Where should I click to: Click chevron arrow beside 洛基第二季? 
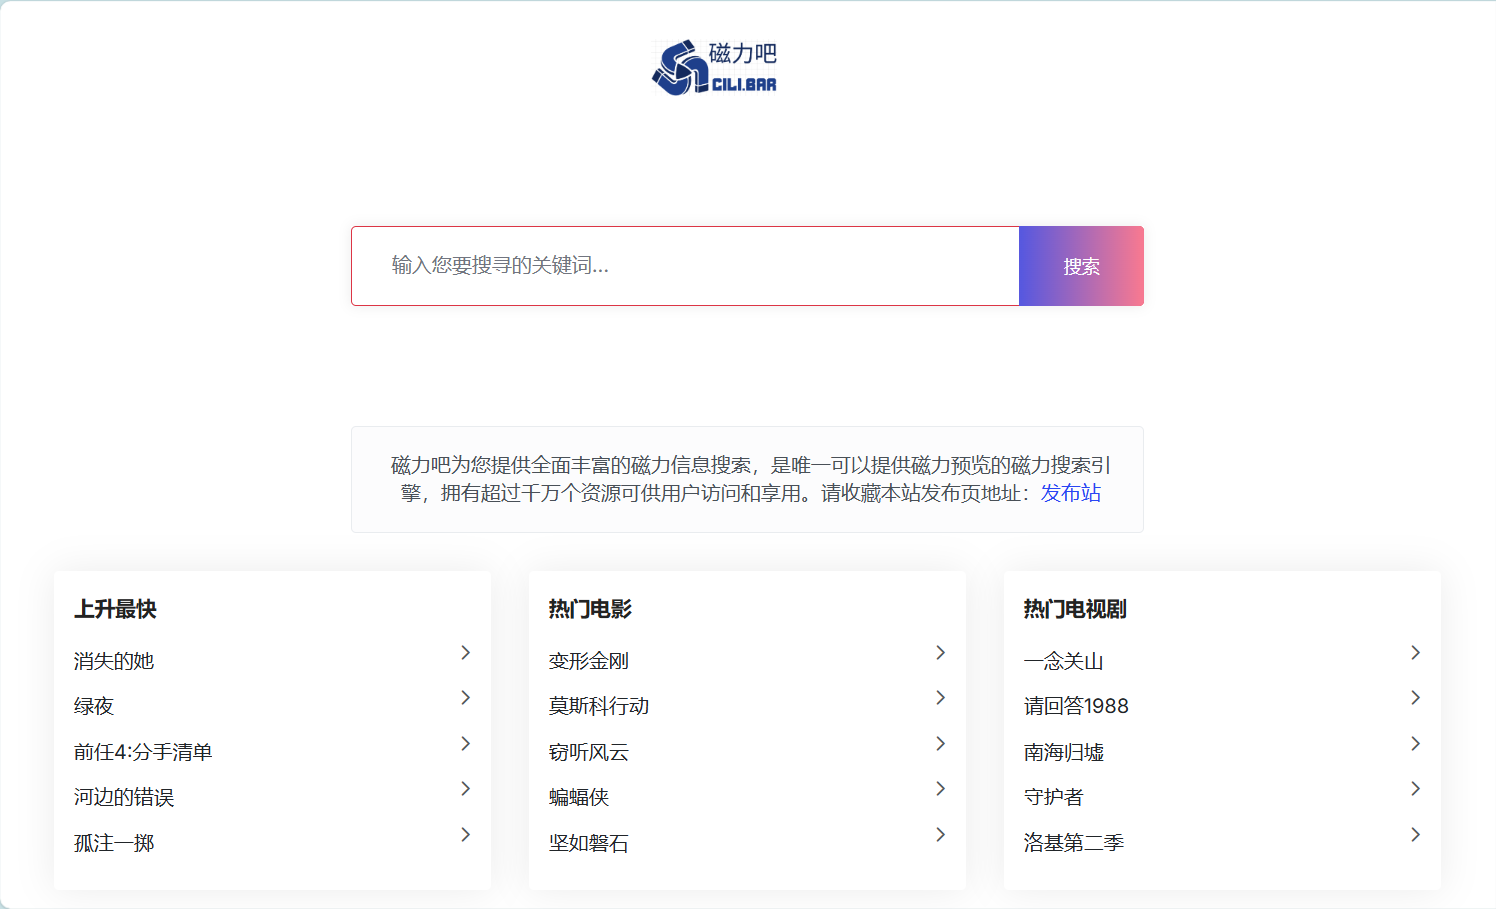click(x=1415, y=835)
